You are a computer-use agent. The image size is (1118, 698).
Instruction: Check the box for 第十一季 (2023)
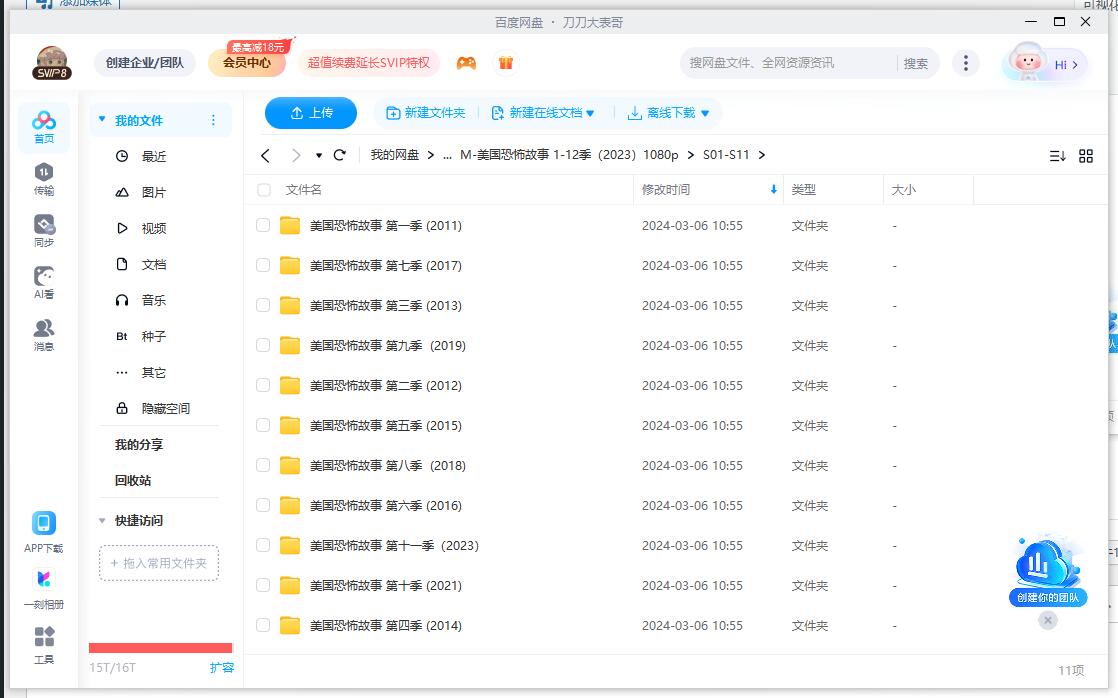pos(263,545)
